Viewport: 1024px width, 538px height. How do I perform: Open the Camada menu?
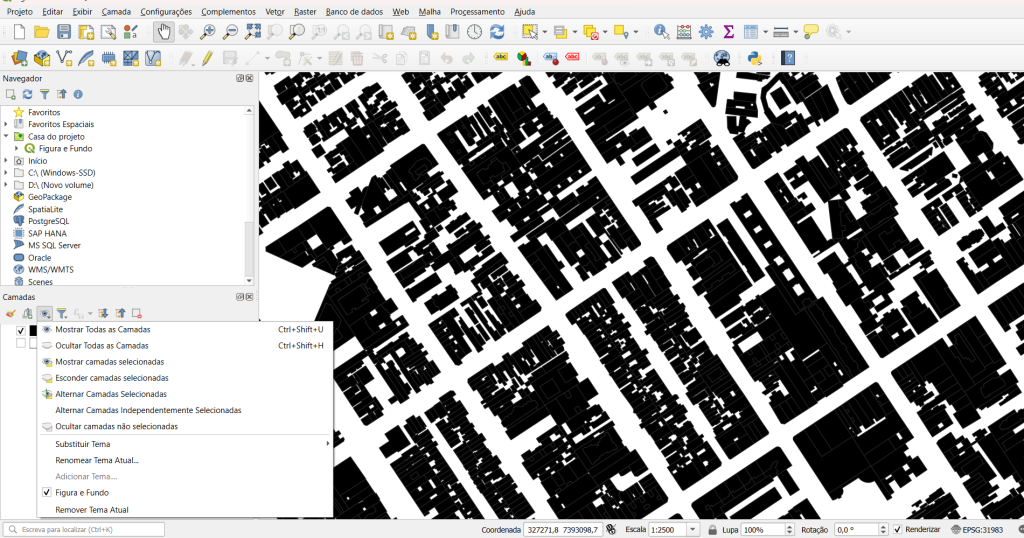click(116, 12)
